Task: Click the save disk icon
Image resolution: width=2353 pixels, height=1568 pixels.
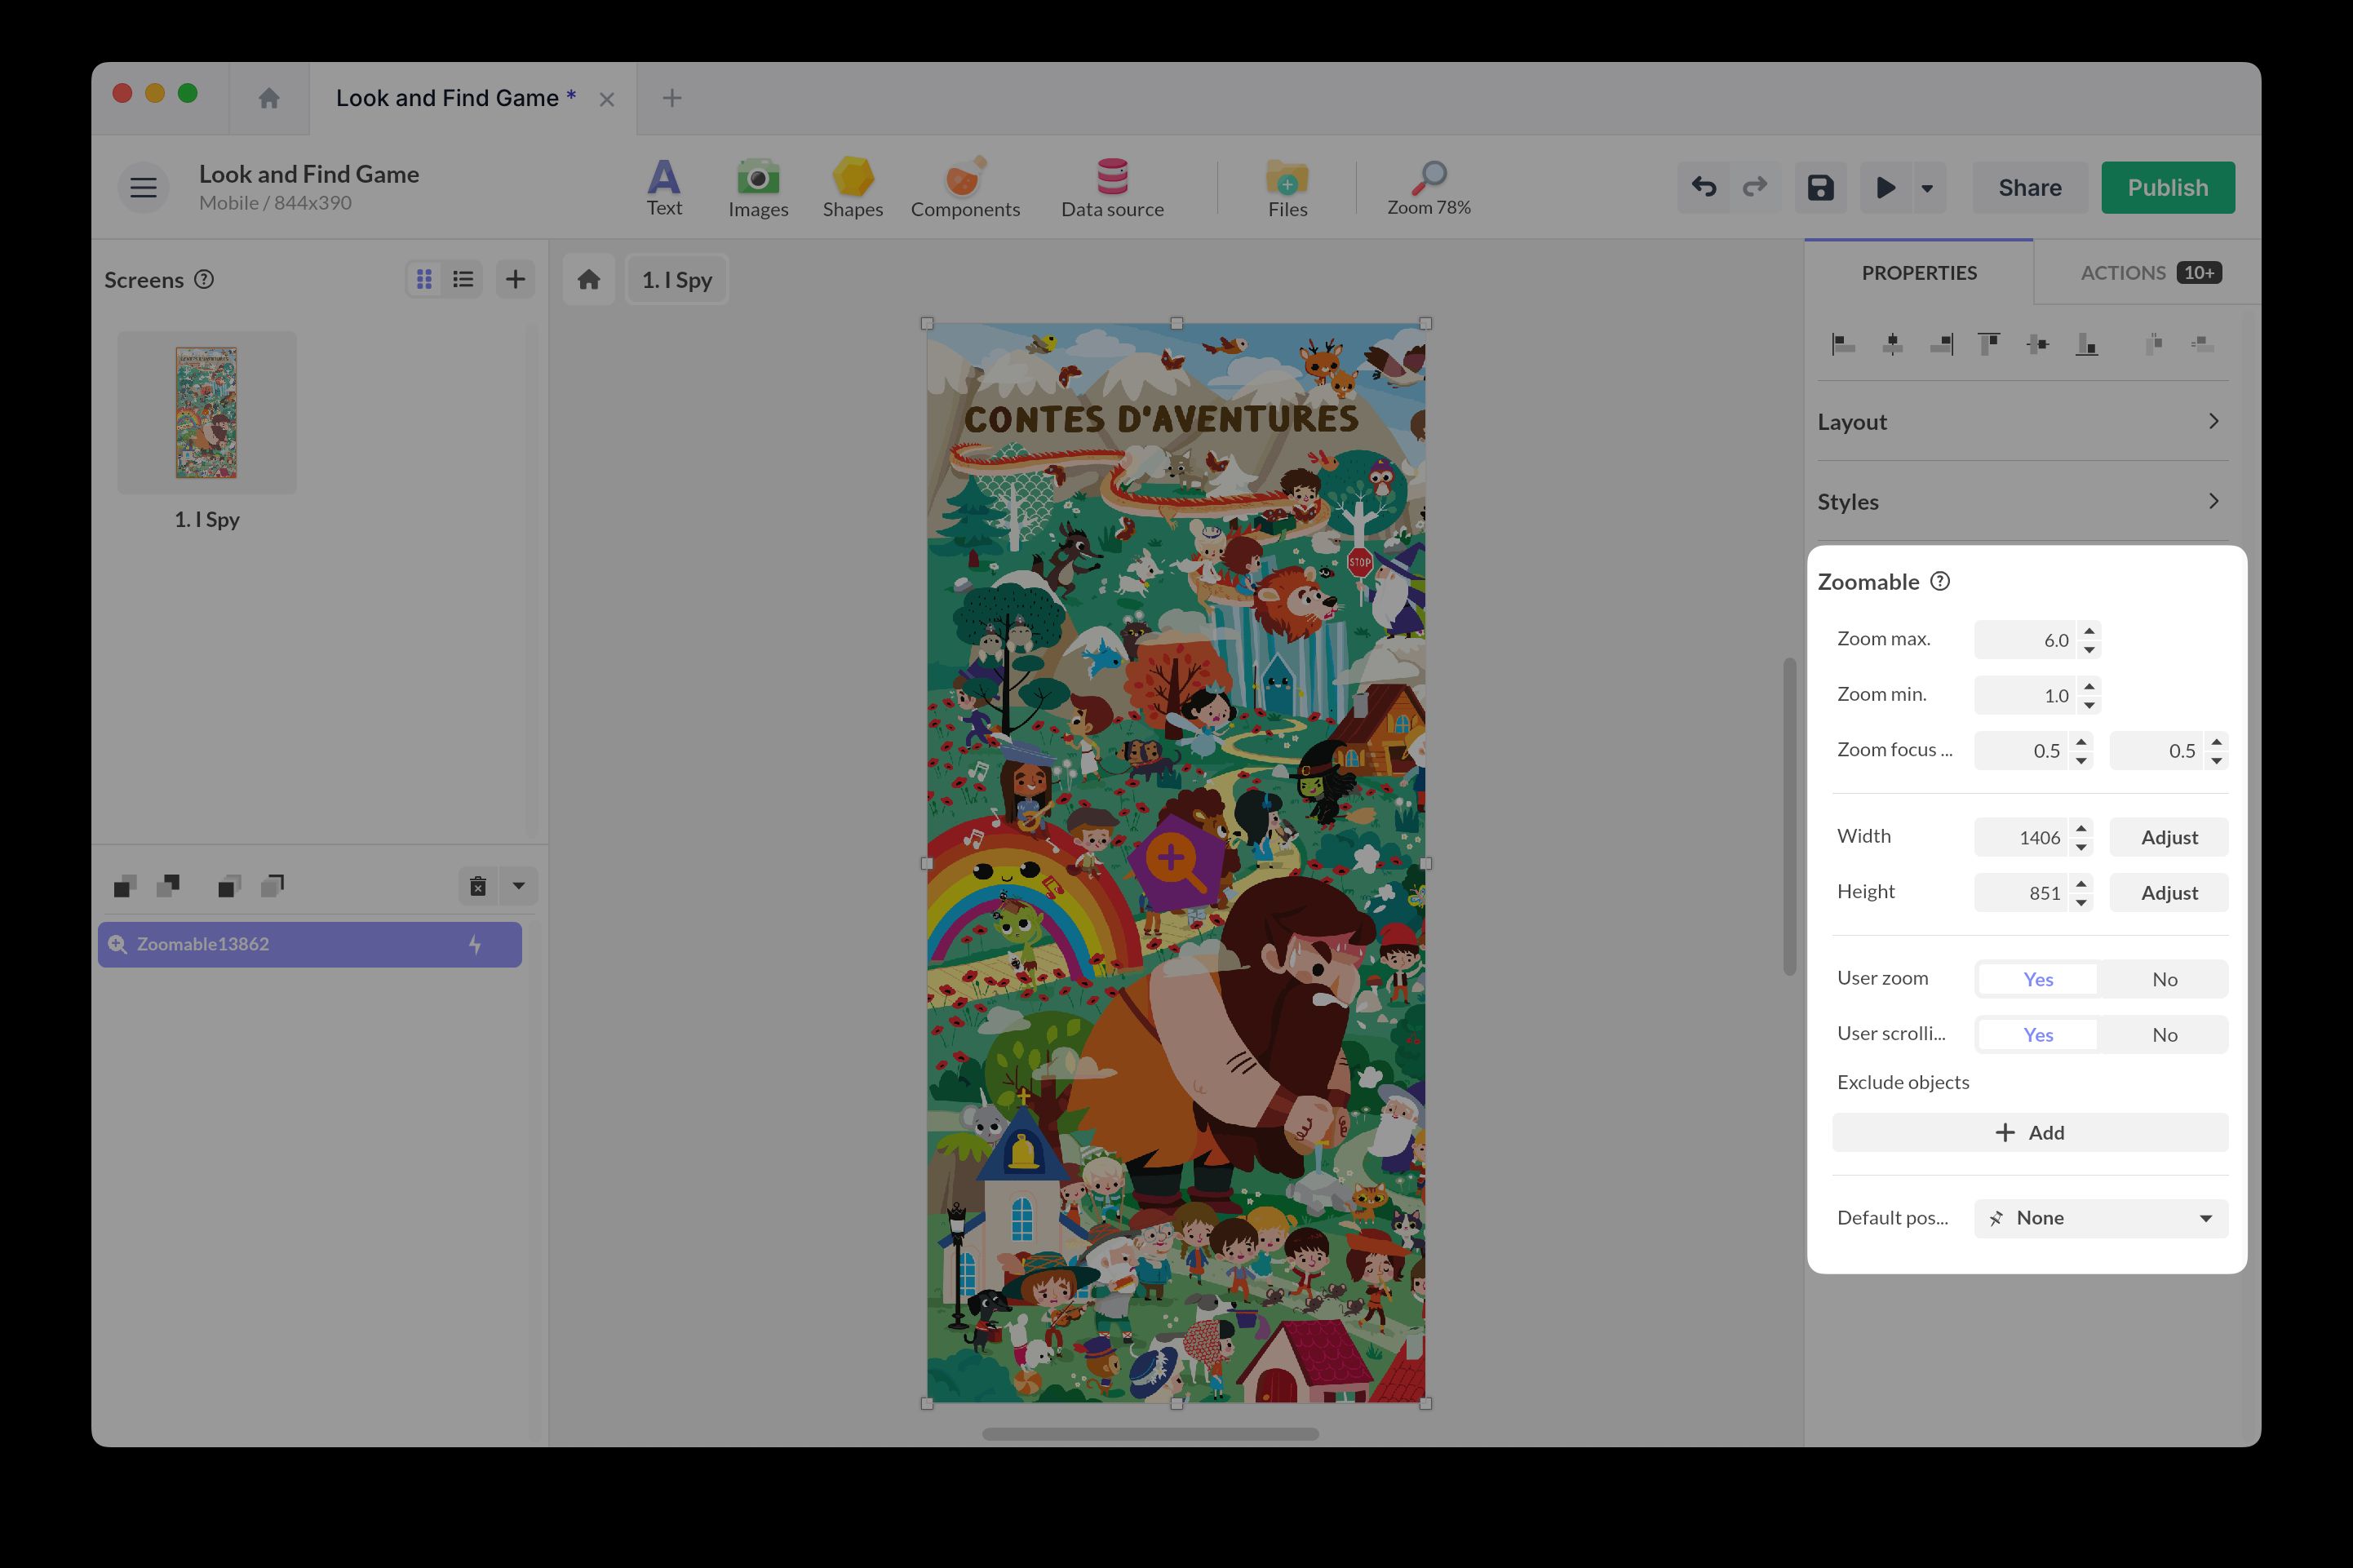Action: [x=1819, y=187]
